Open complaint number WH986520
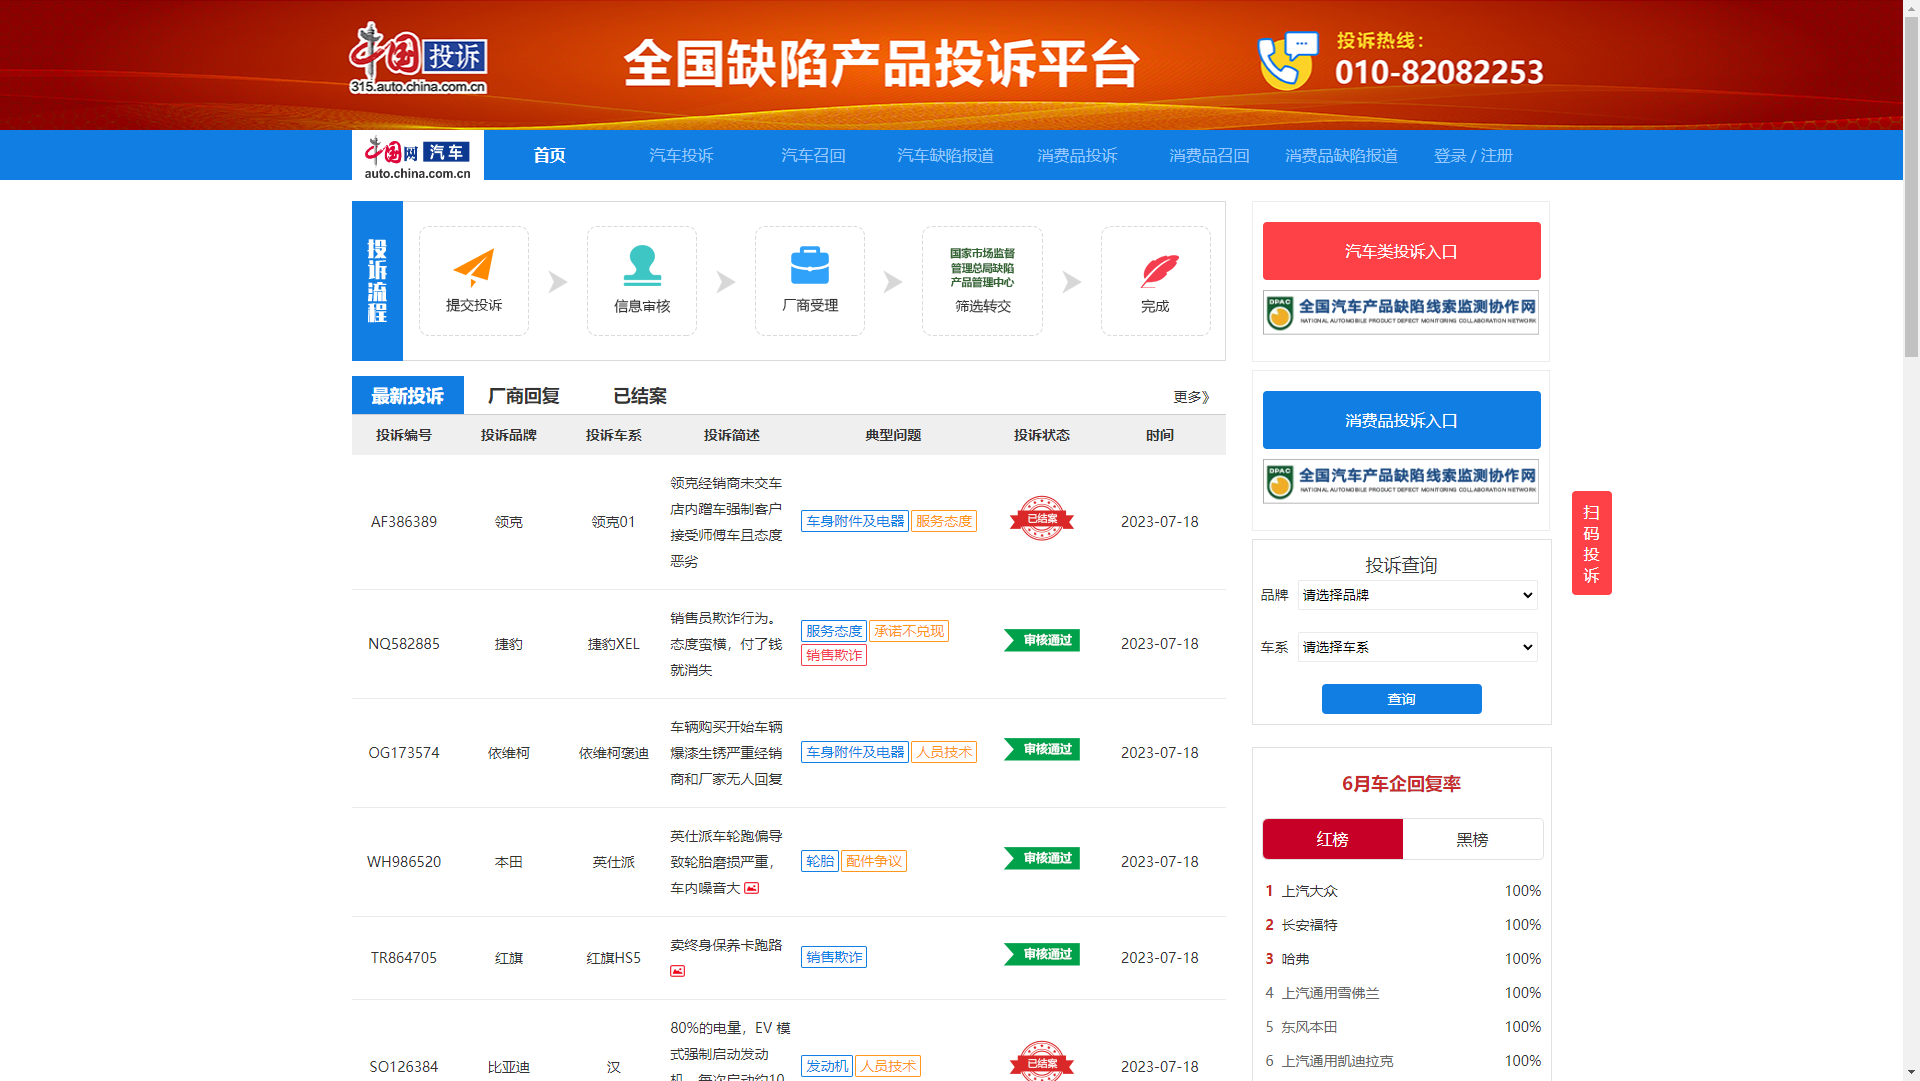The image size is (1920, 1081). coord(404,862)
